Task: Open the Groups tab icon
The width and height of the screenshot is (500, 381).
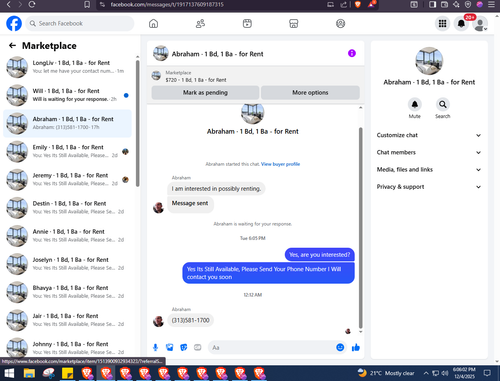Action: [x=340, y=23]
